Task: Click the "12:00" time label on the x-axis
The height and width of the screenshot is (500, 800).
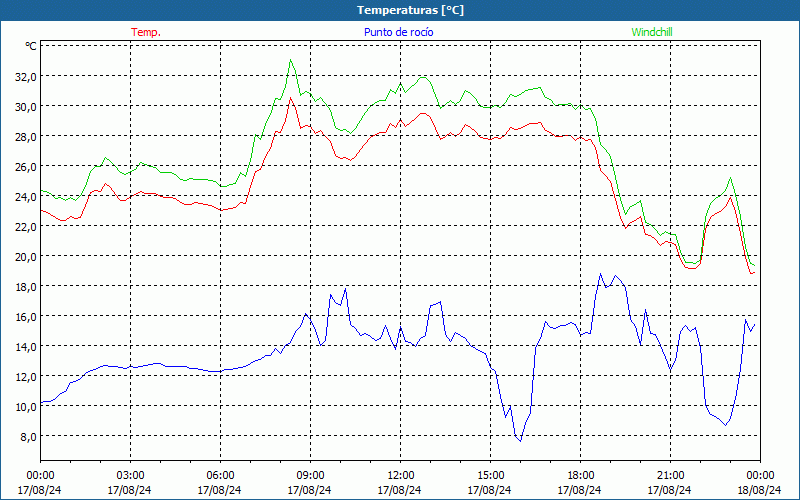Action: click(x=401, y=476)
